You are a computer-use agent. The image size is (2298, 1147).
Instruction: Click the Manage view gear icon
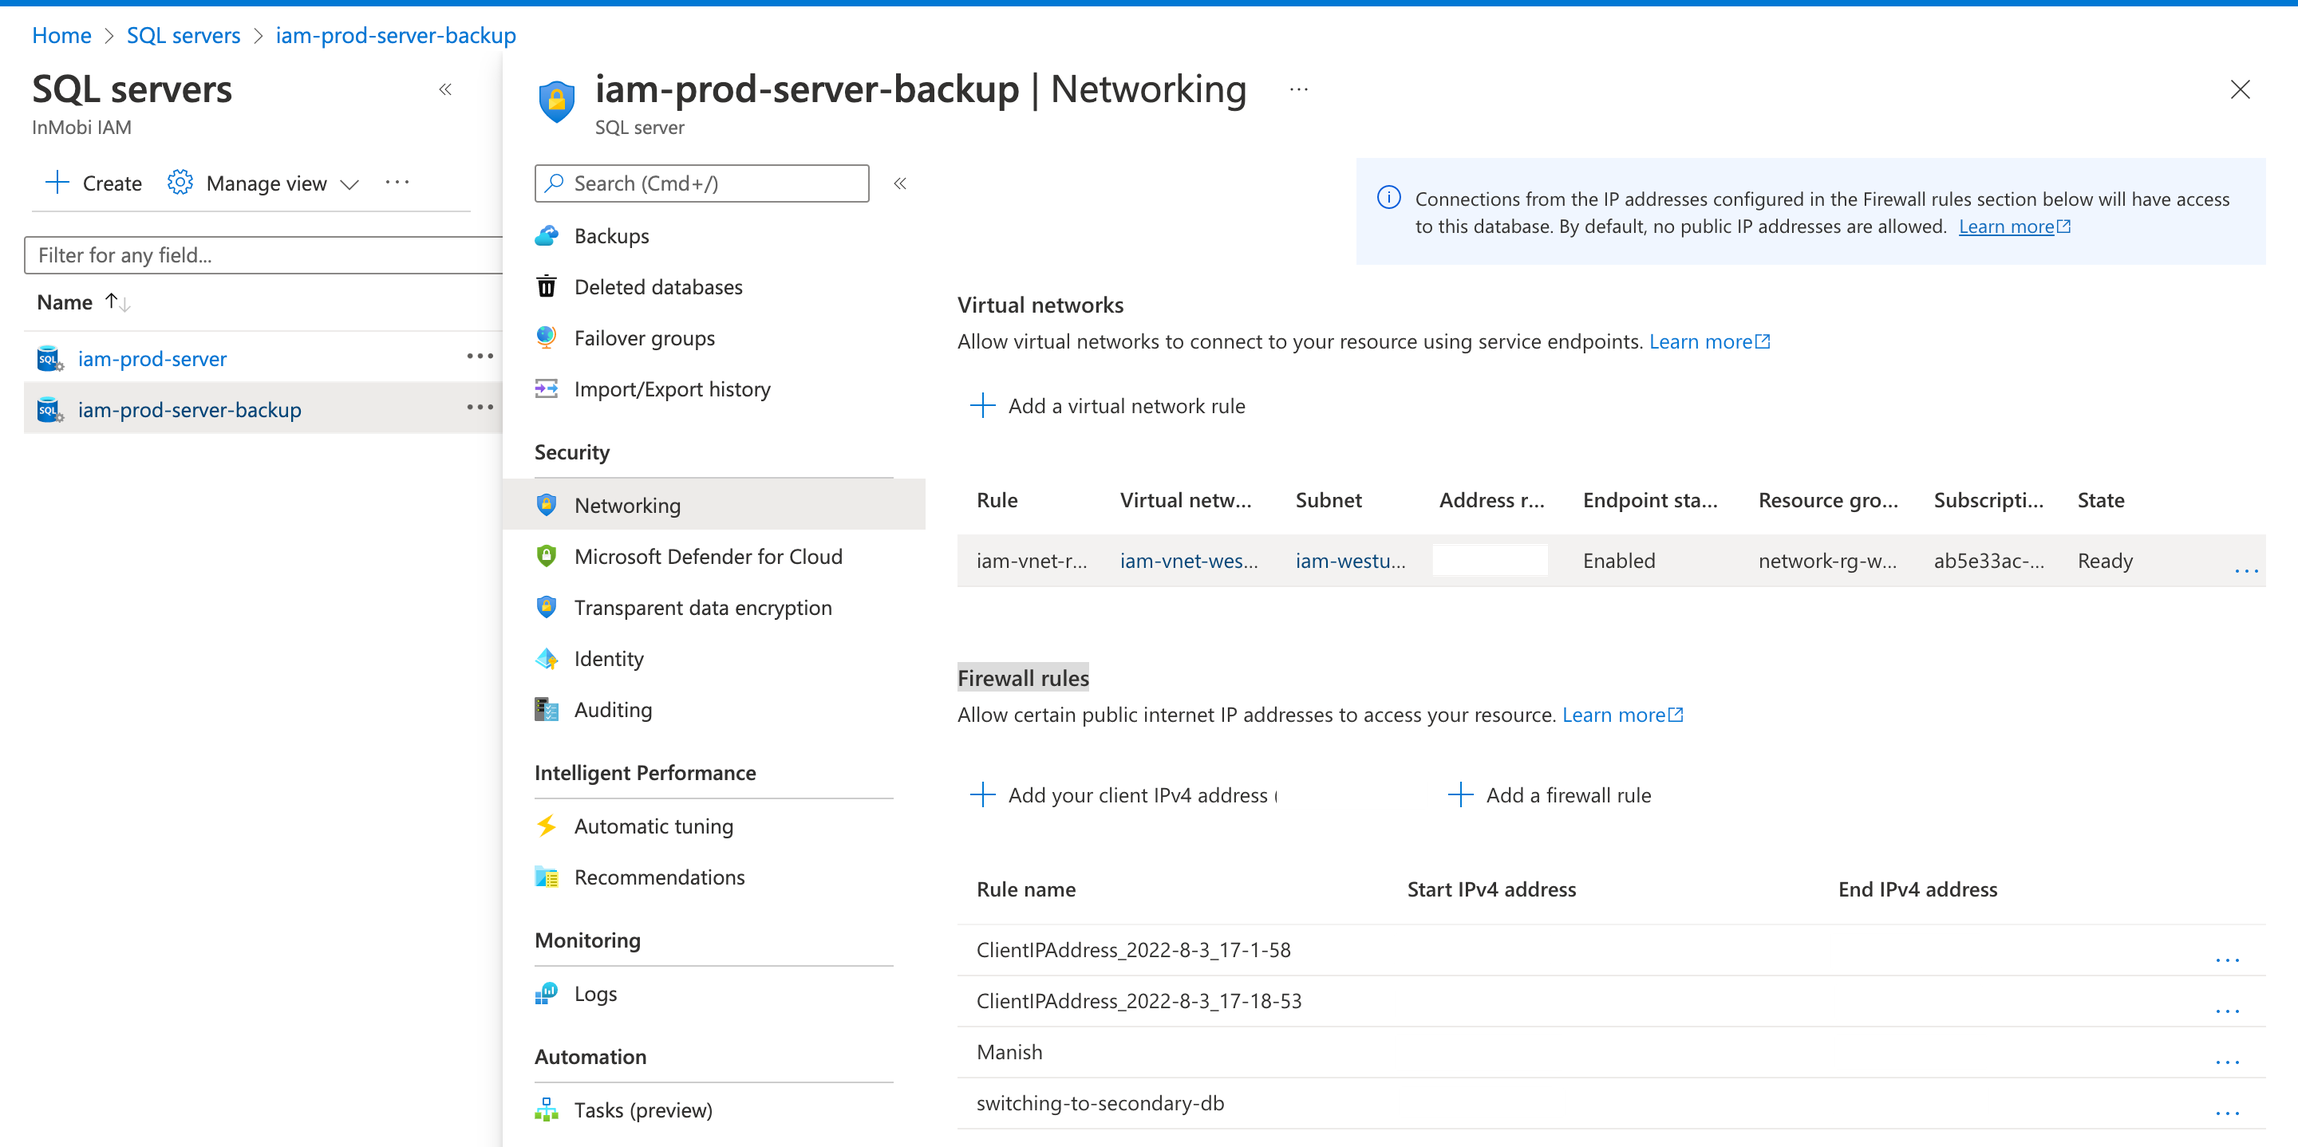(180, 182)
